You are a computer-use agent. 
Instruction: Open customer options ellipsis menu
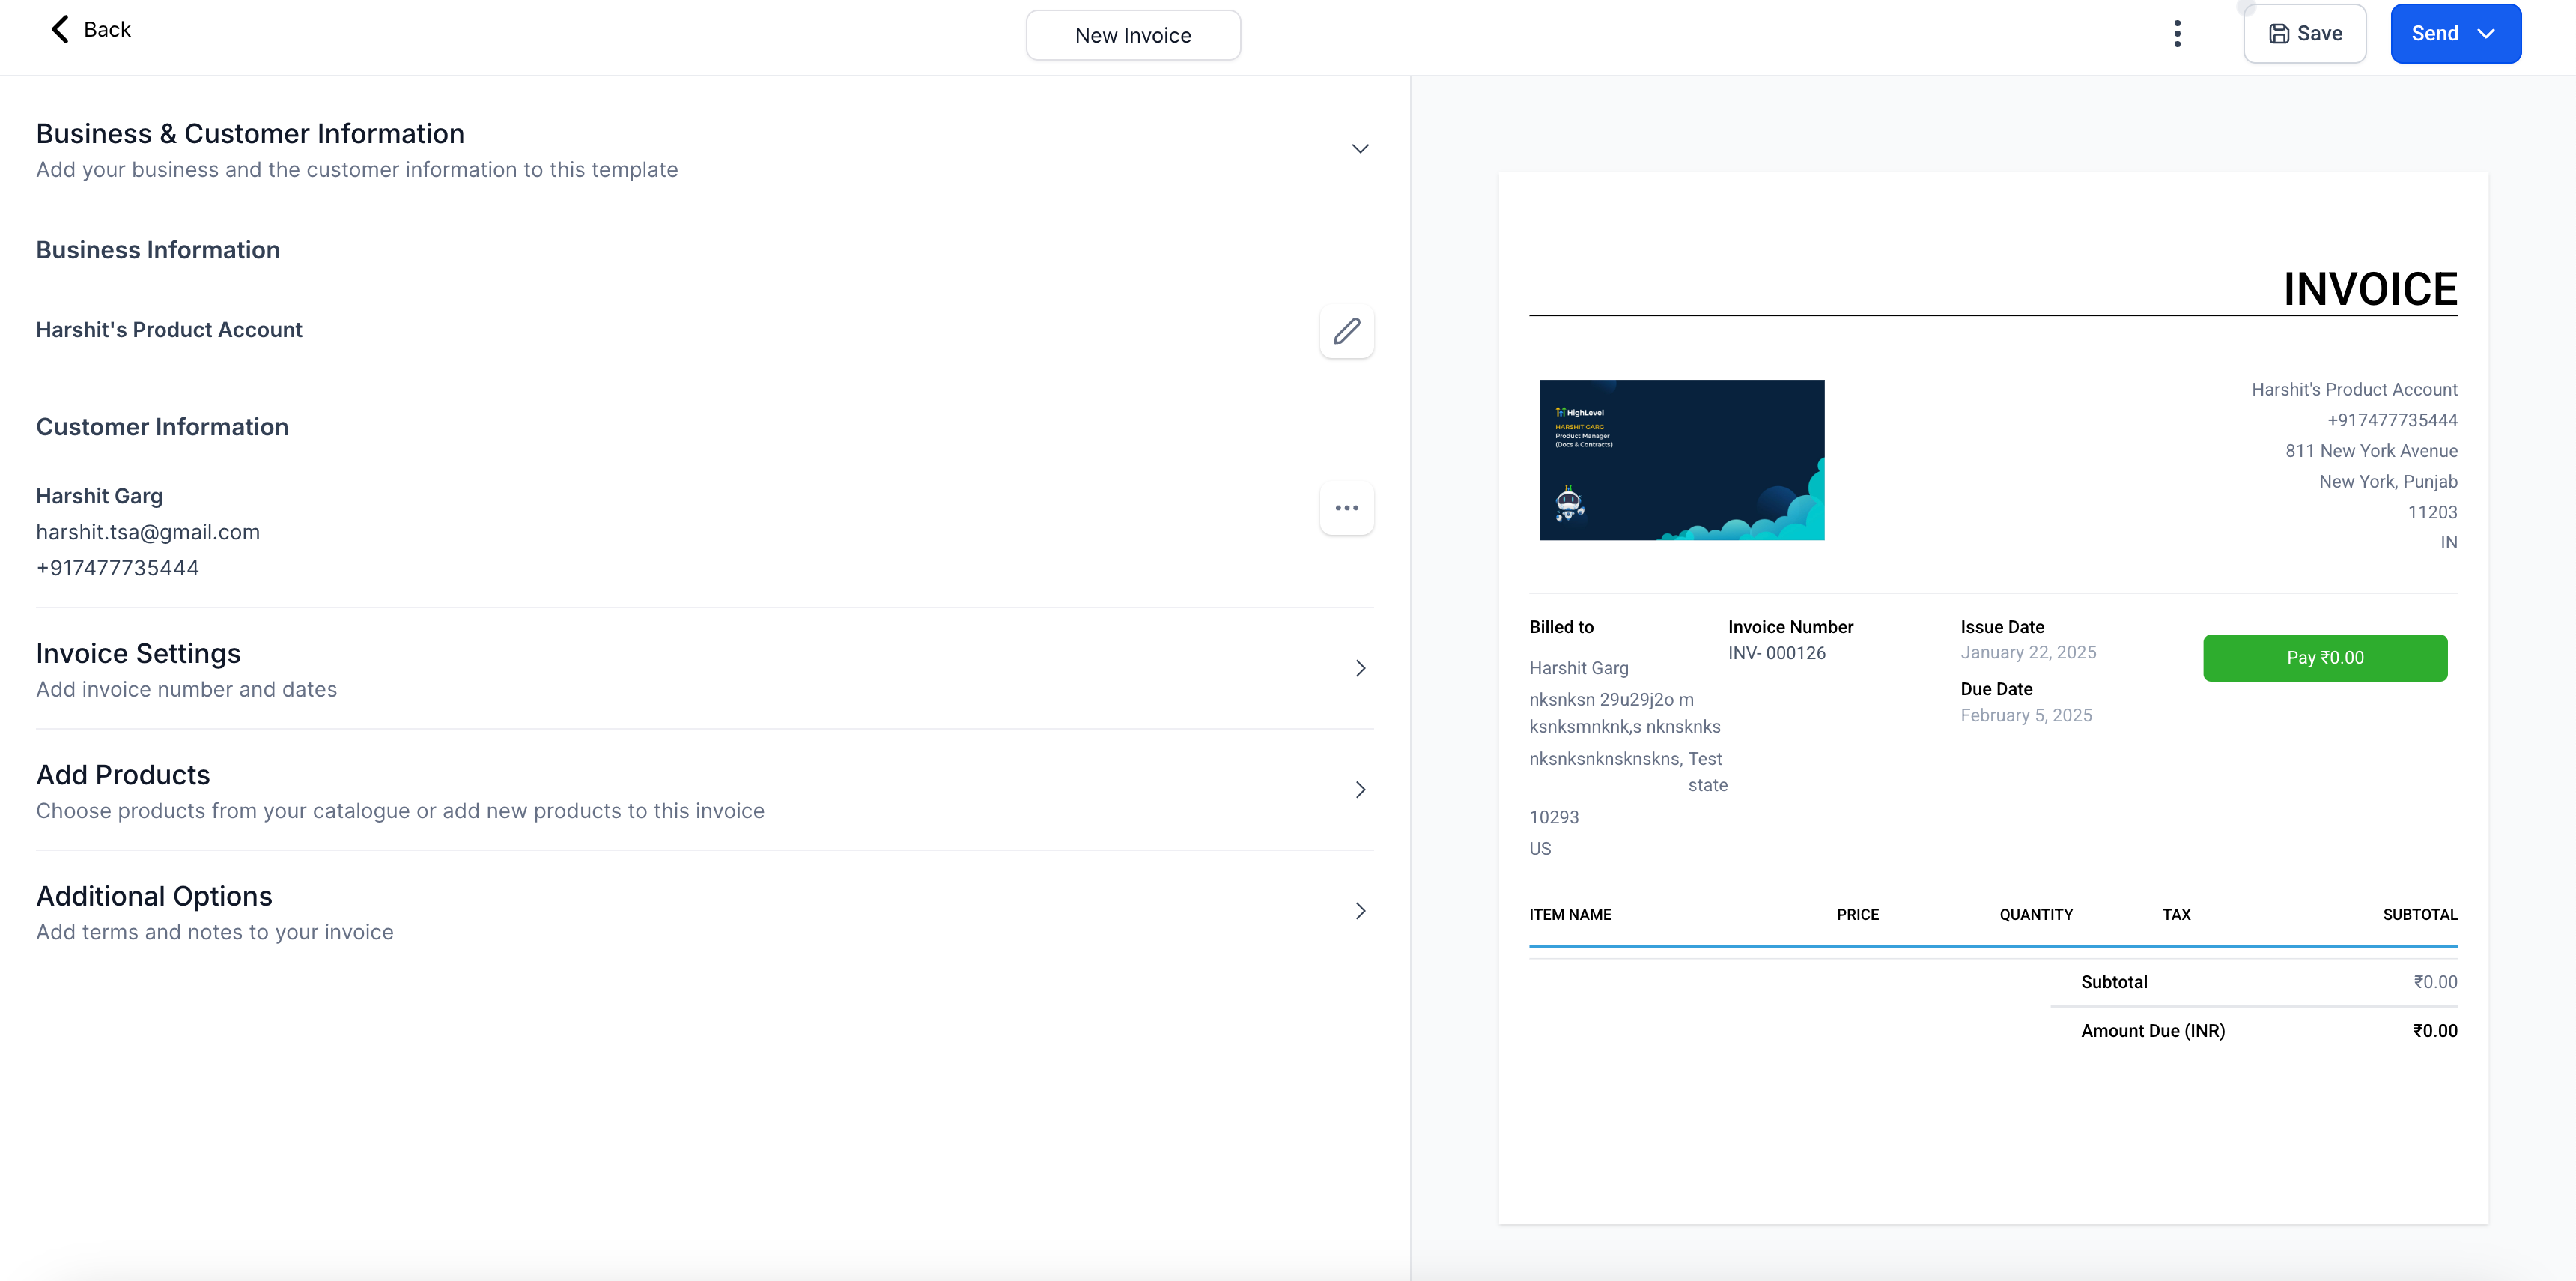(1346, 508)
